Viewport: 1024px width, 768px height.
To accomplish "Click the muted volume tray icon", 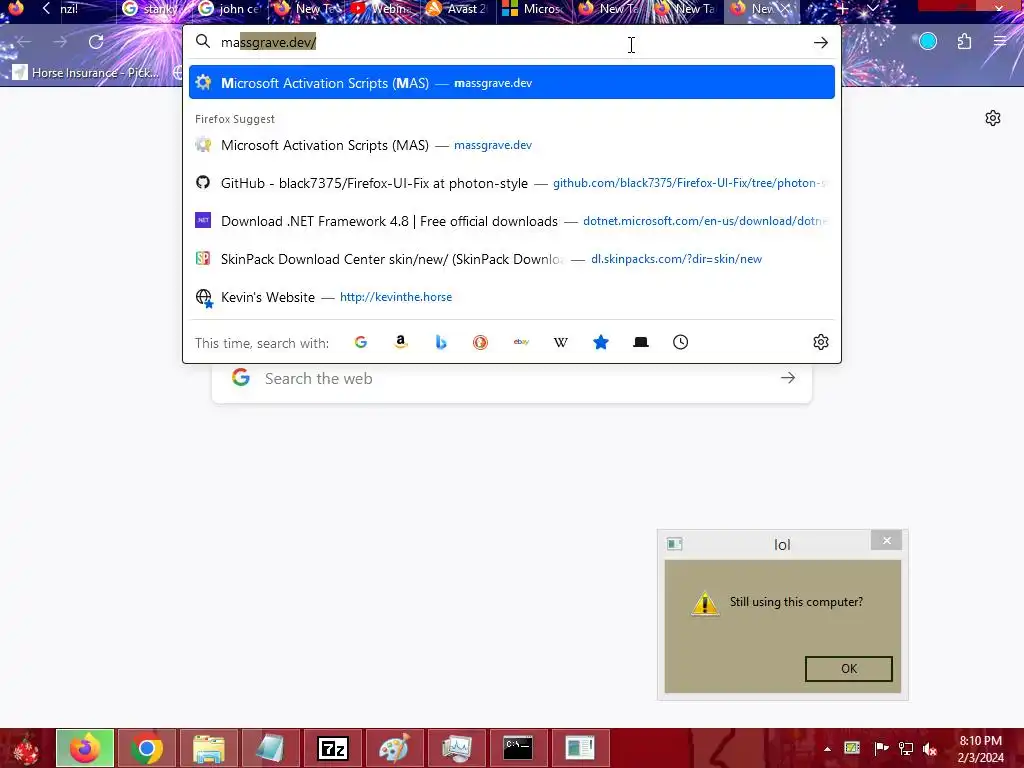I will (929, 748).
